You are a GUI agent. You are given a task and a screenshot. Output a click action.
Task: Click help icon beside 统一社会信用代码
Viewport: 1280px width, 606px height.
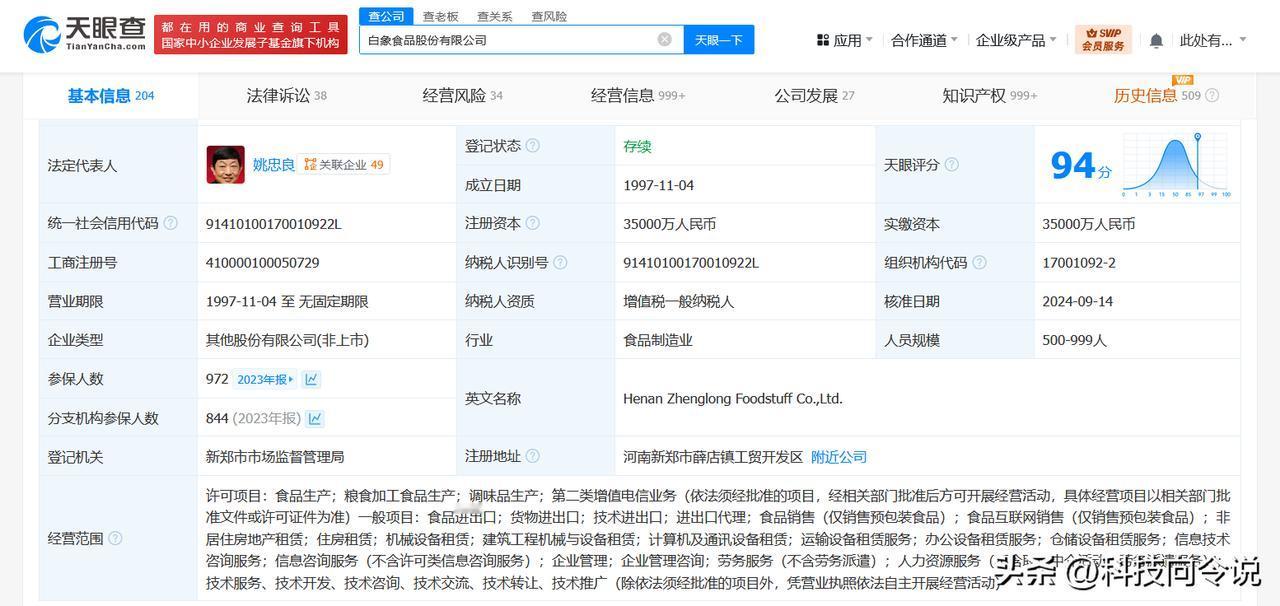tap(170, 223)
